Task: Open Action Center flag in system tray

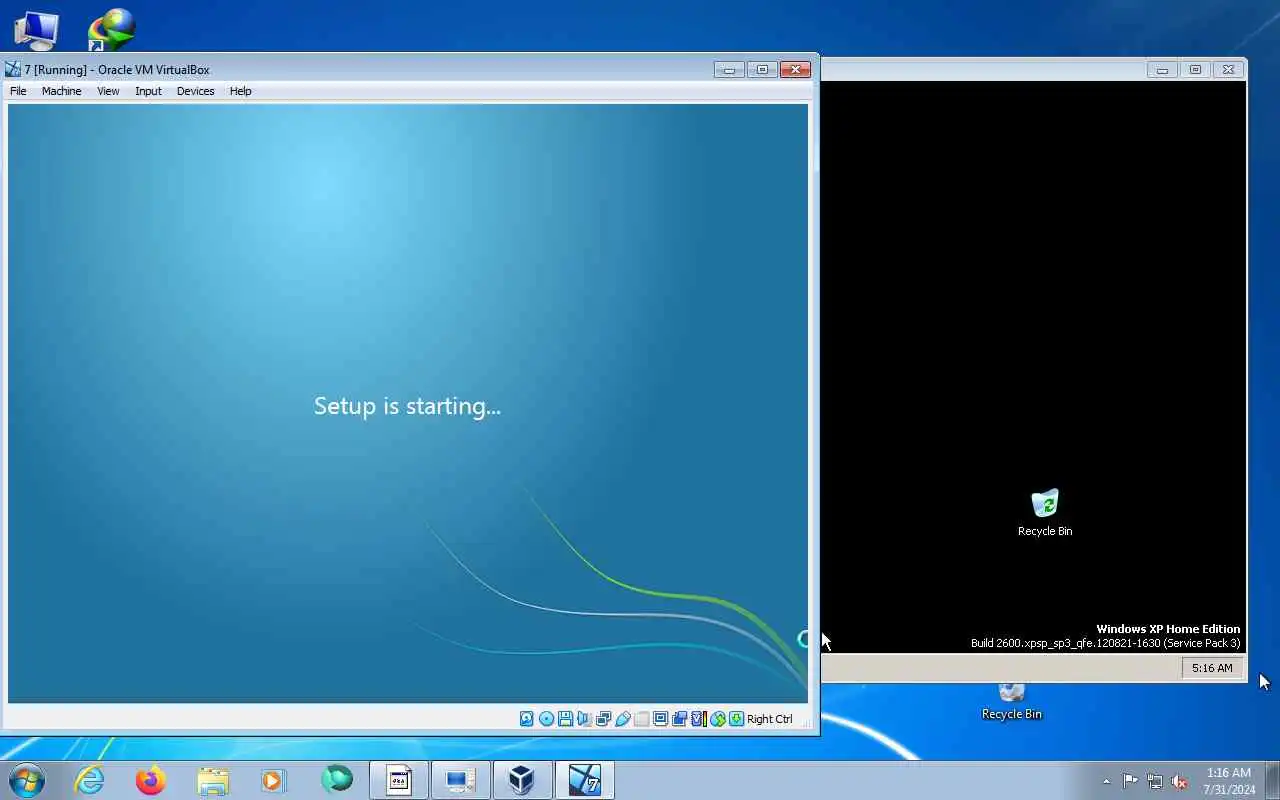Action: [x=1130, y=781]
